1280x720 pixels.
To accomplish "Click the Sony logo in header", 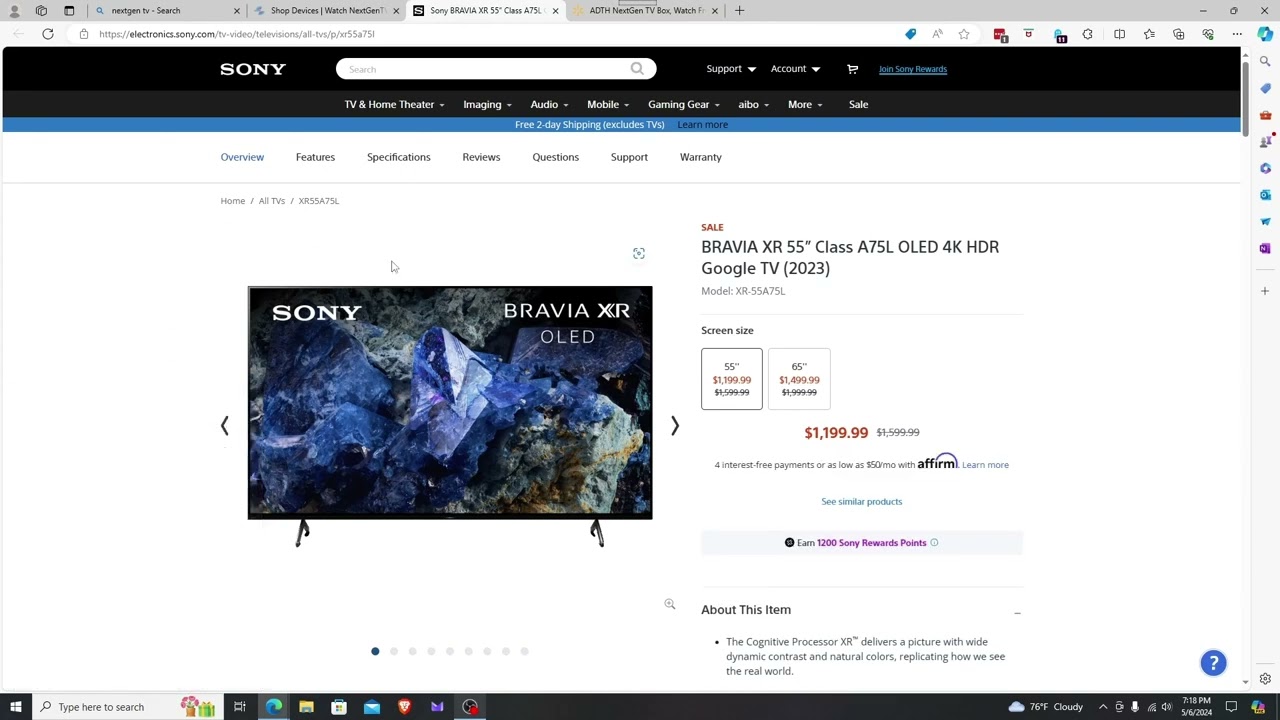I will pos(253,69).
